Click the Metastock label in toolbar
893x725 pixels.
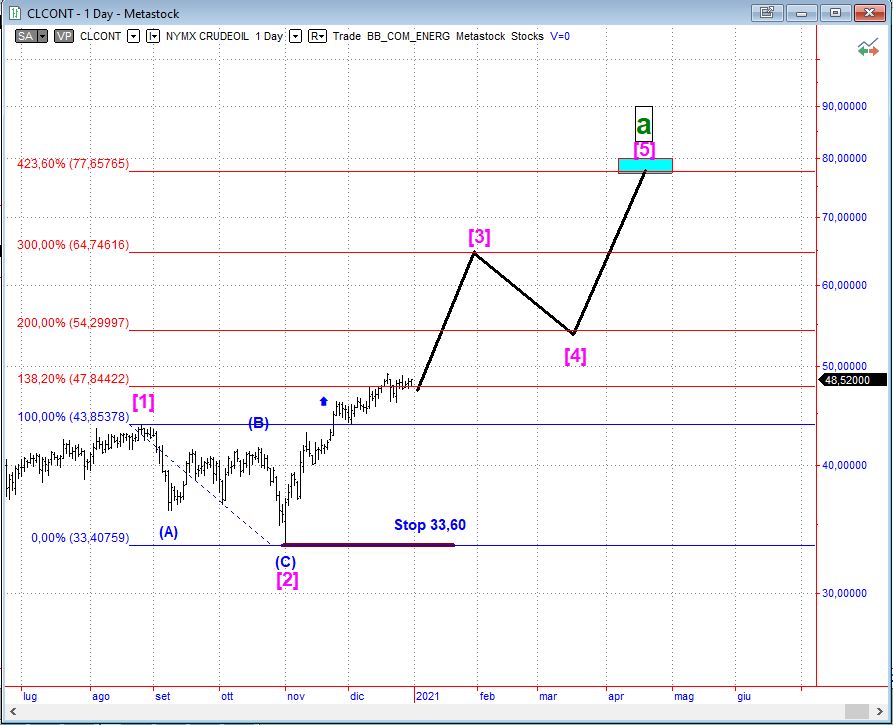click(481, 36)
